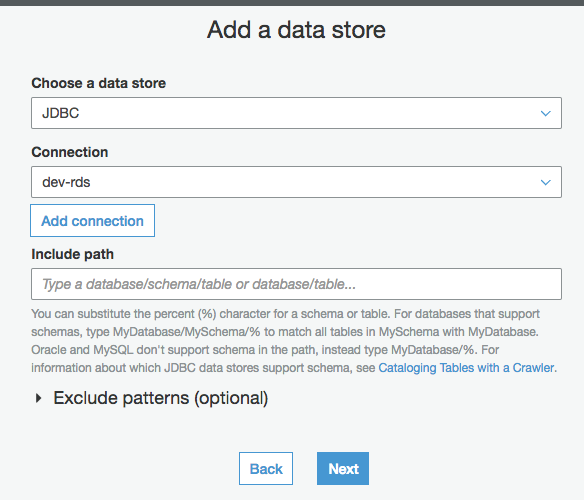Image resolution: width=584 pixels, height=500 pixels.
Task: Select the JDBC value text
Action: click(x=61, y=113)
